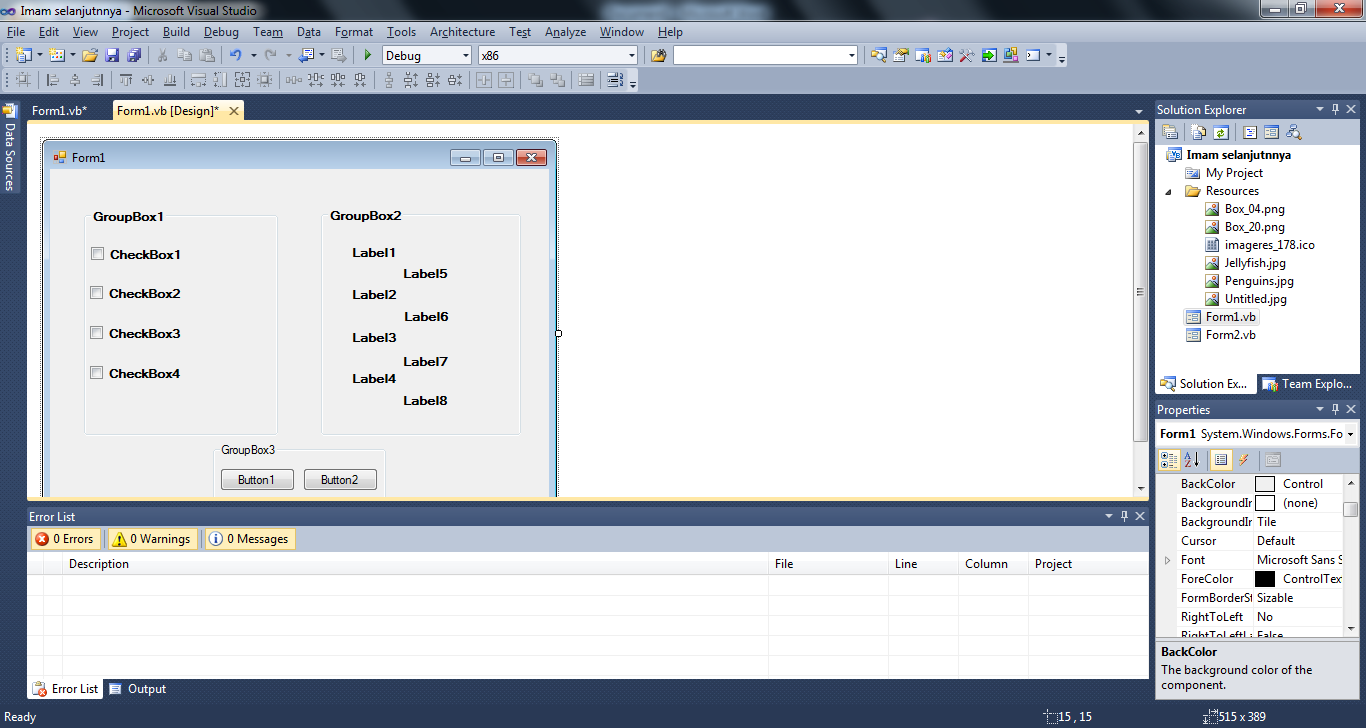Switch to the Output tab
This screenshot has width=1366, height=728.
[138, 689]
